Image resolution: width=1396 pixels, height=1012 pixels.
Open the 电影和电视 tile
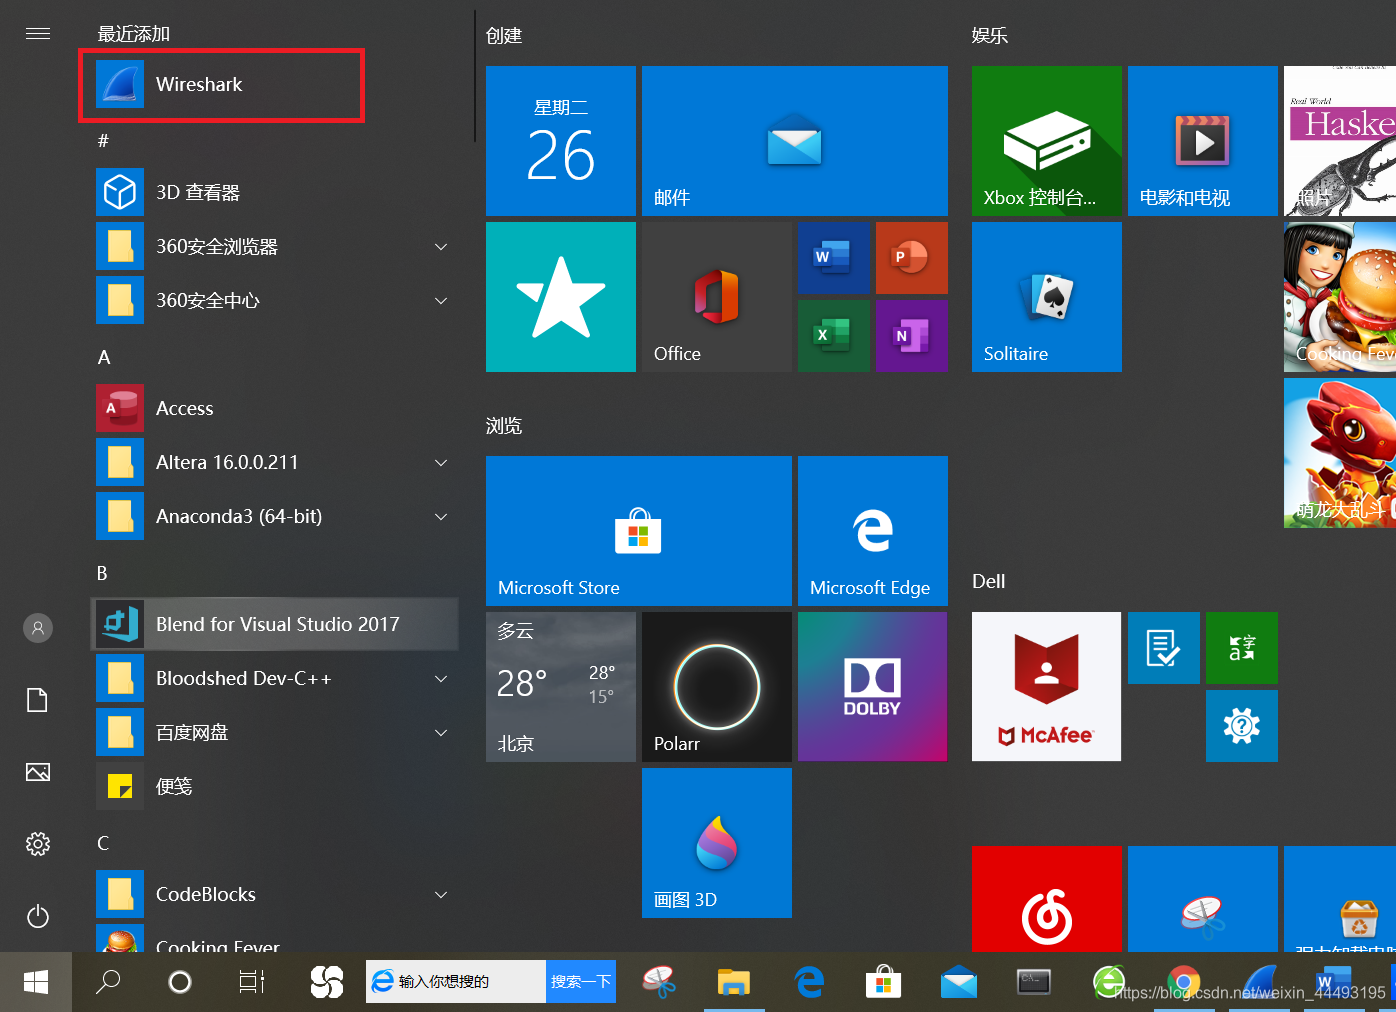click(1203, 141)
